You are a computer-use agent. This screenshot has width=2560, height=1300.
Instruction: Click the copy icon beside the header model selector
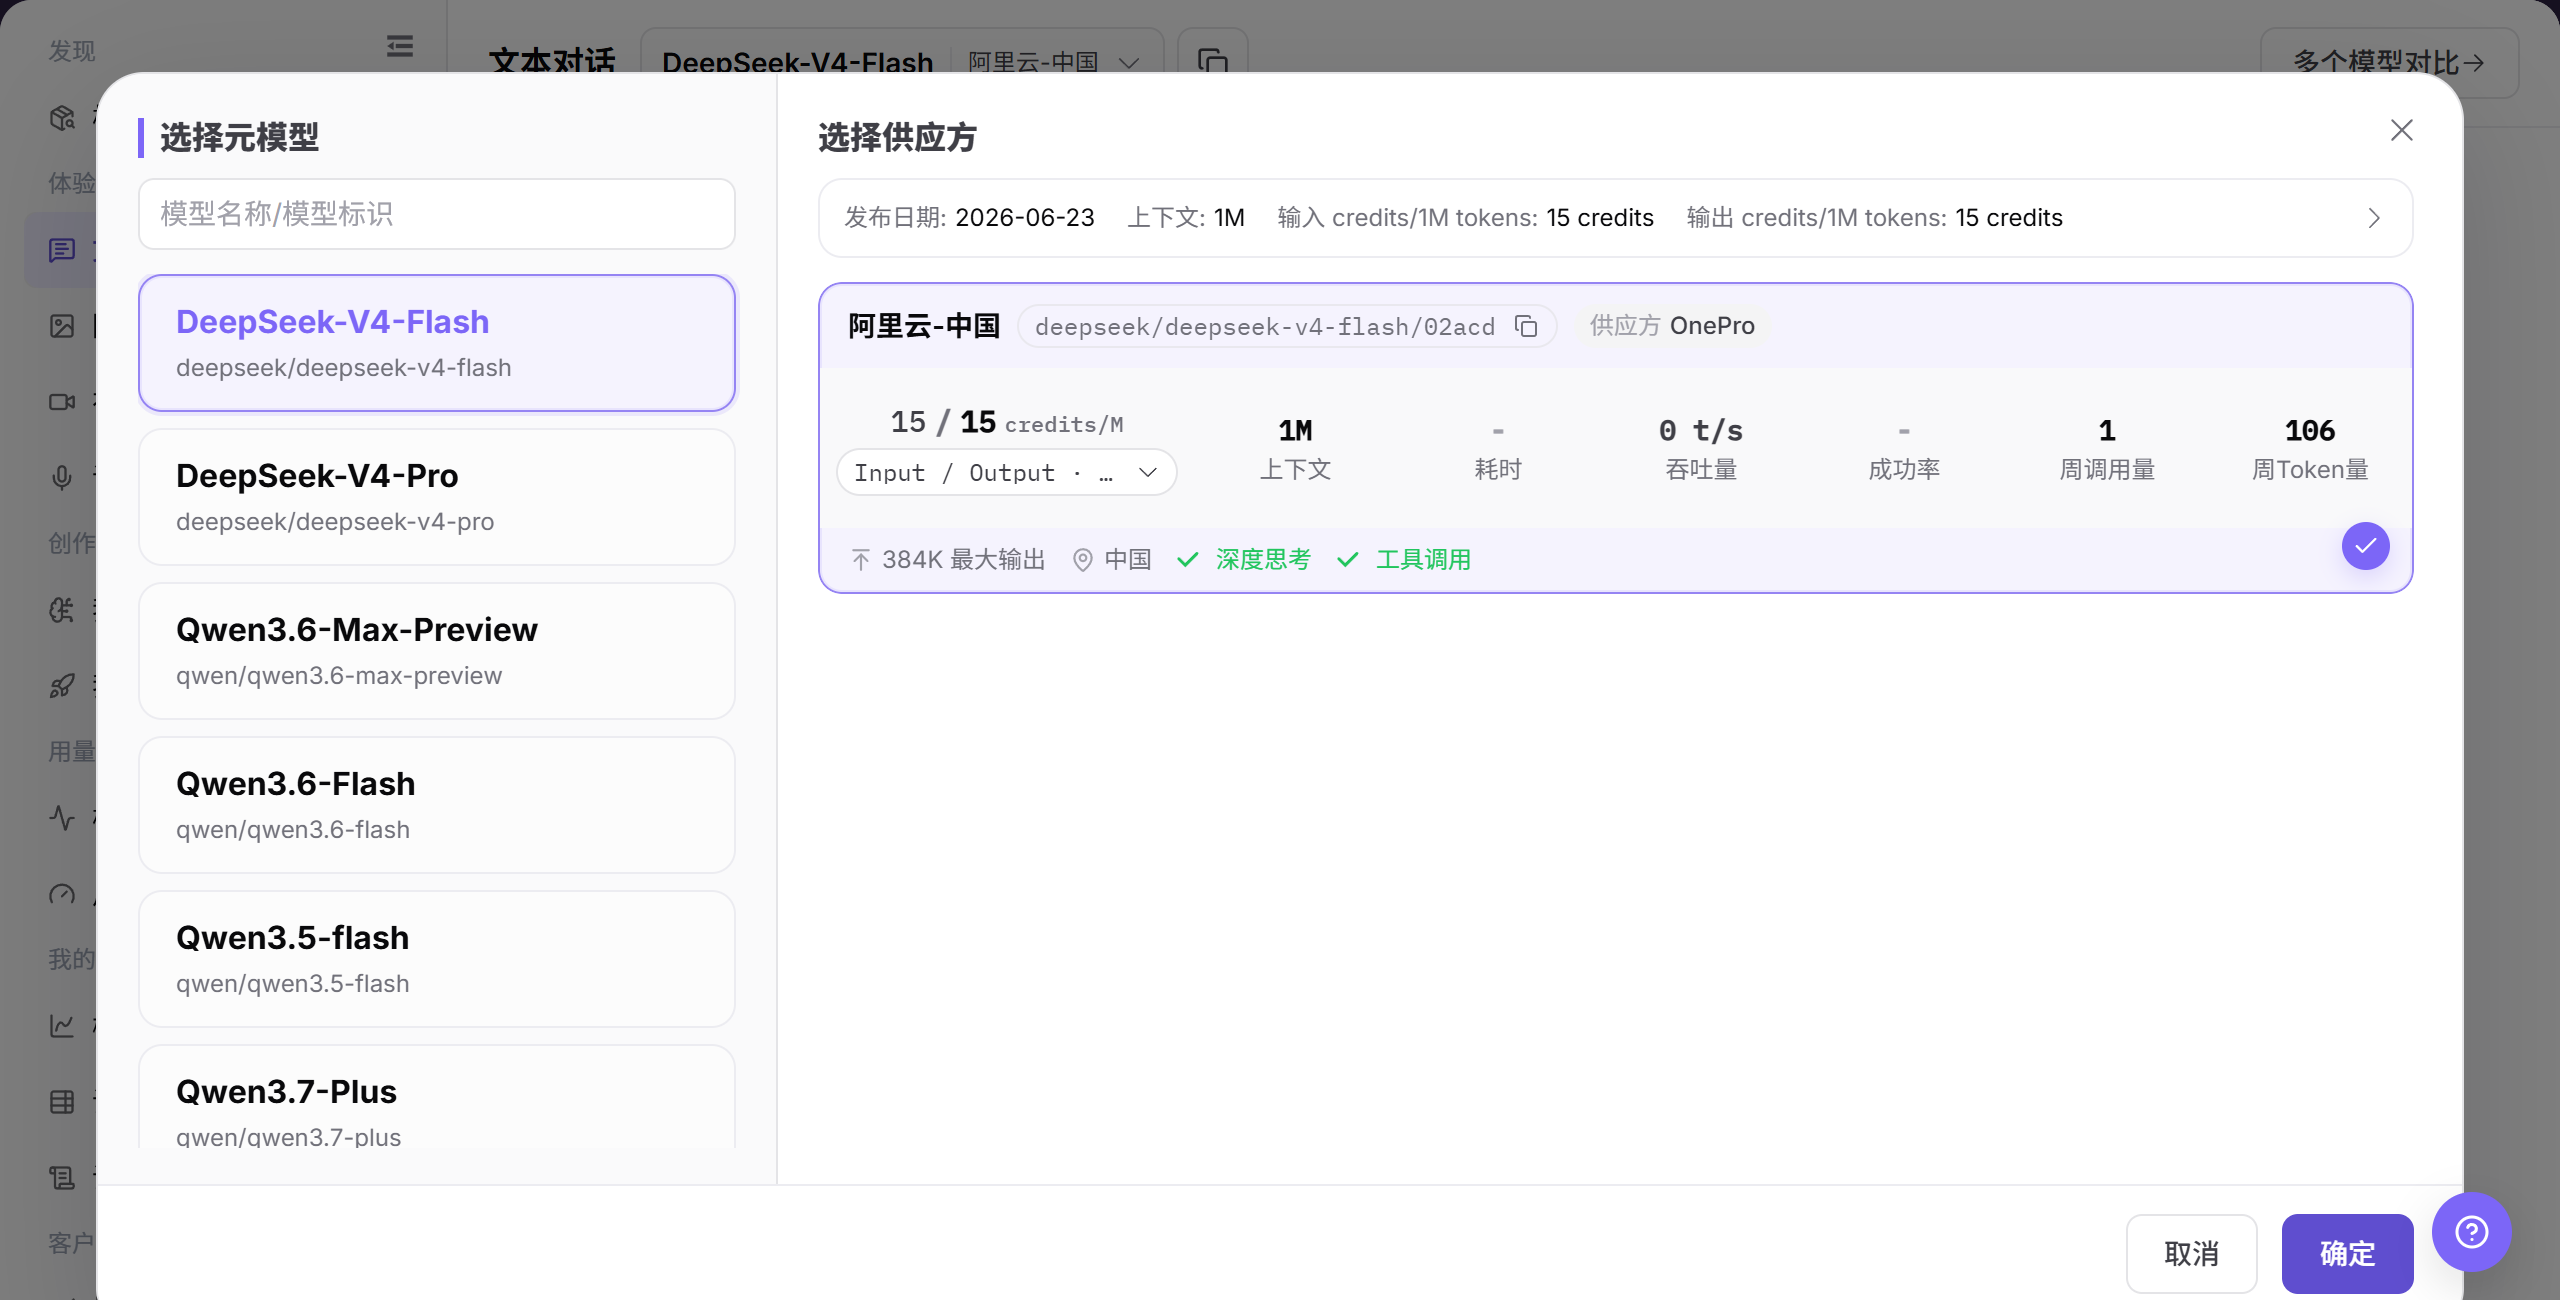[x=1213, y=61]
